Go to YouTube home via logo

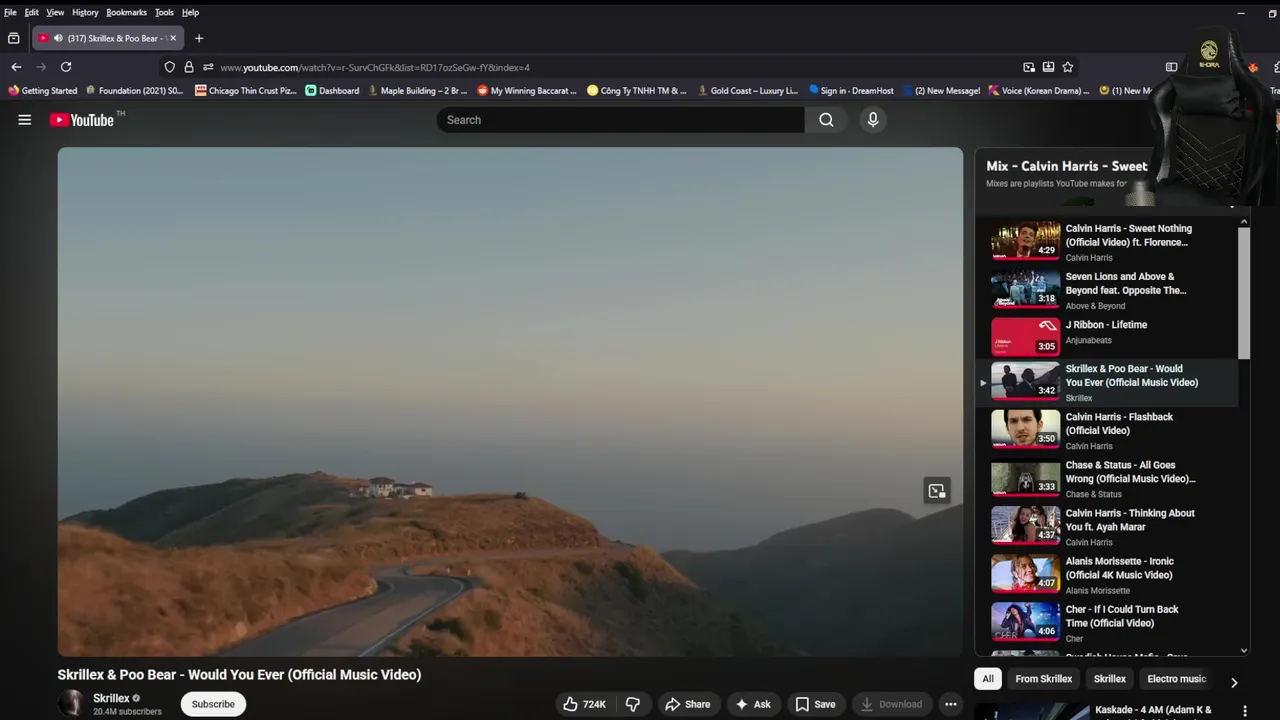pos(82,120)
